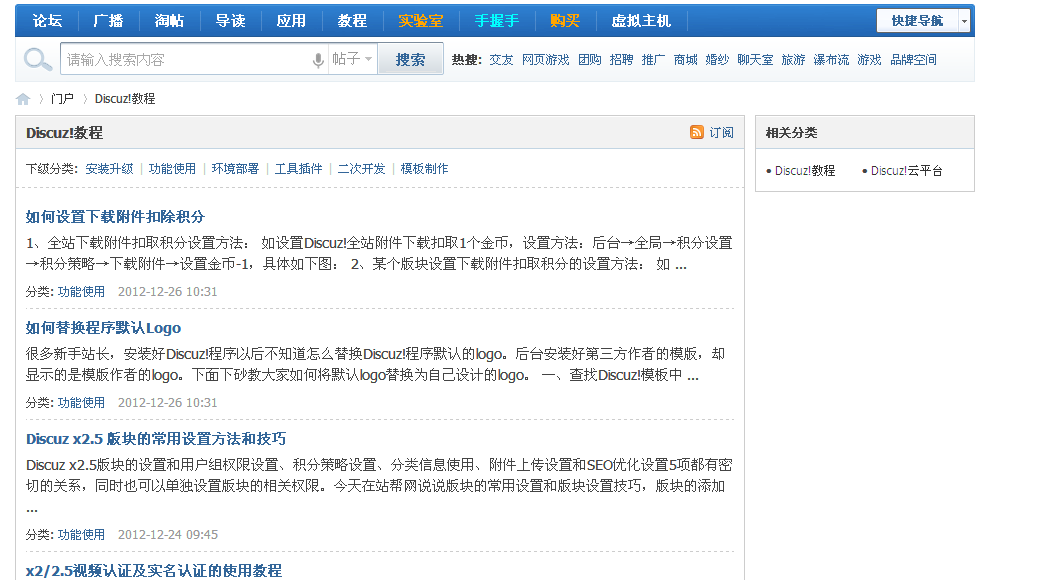Select 虚拟主机 from the top navigation

[x=641, y=20]
